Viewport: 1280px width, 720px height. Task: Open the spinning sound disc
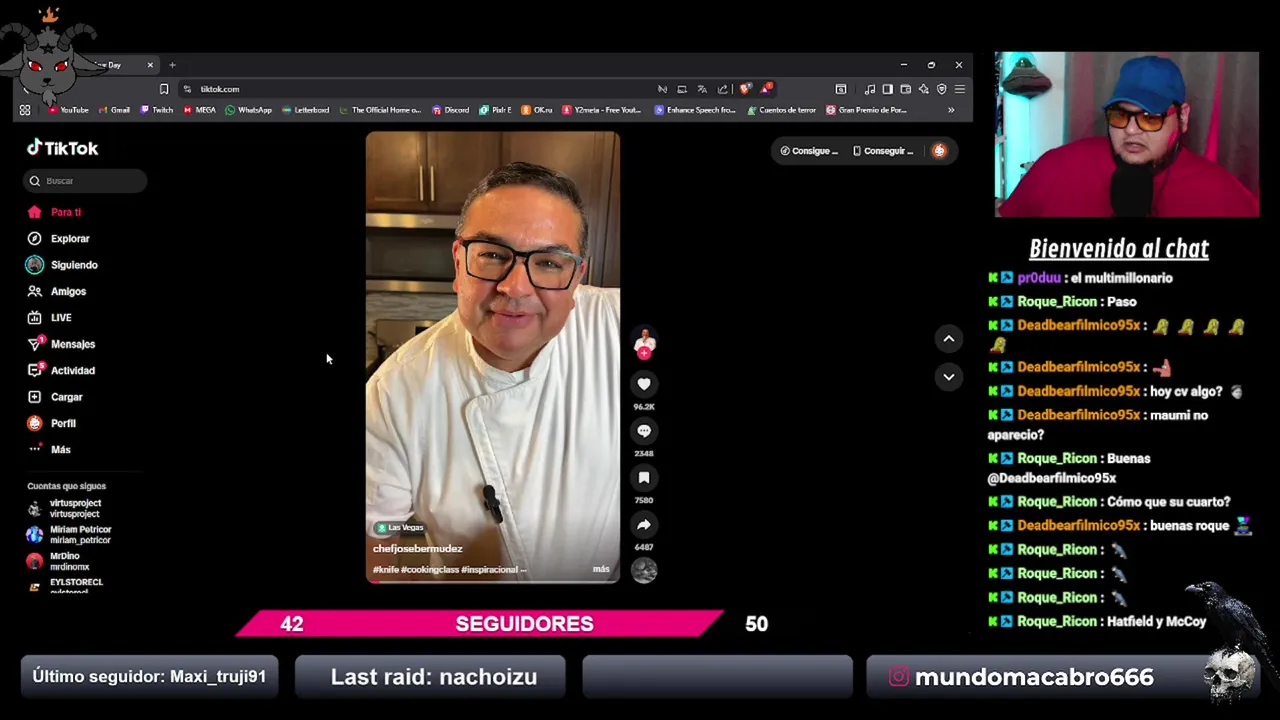[644, 570]
